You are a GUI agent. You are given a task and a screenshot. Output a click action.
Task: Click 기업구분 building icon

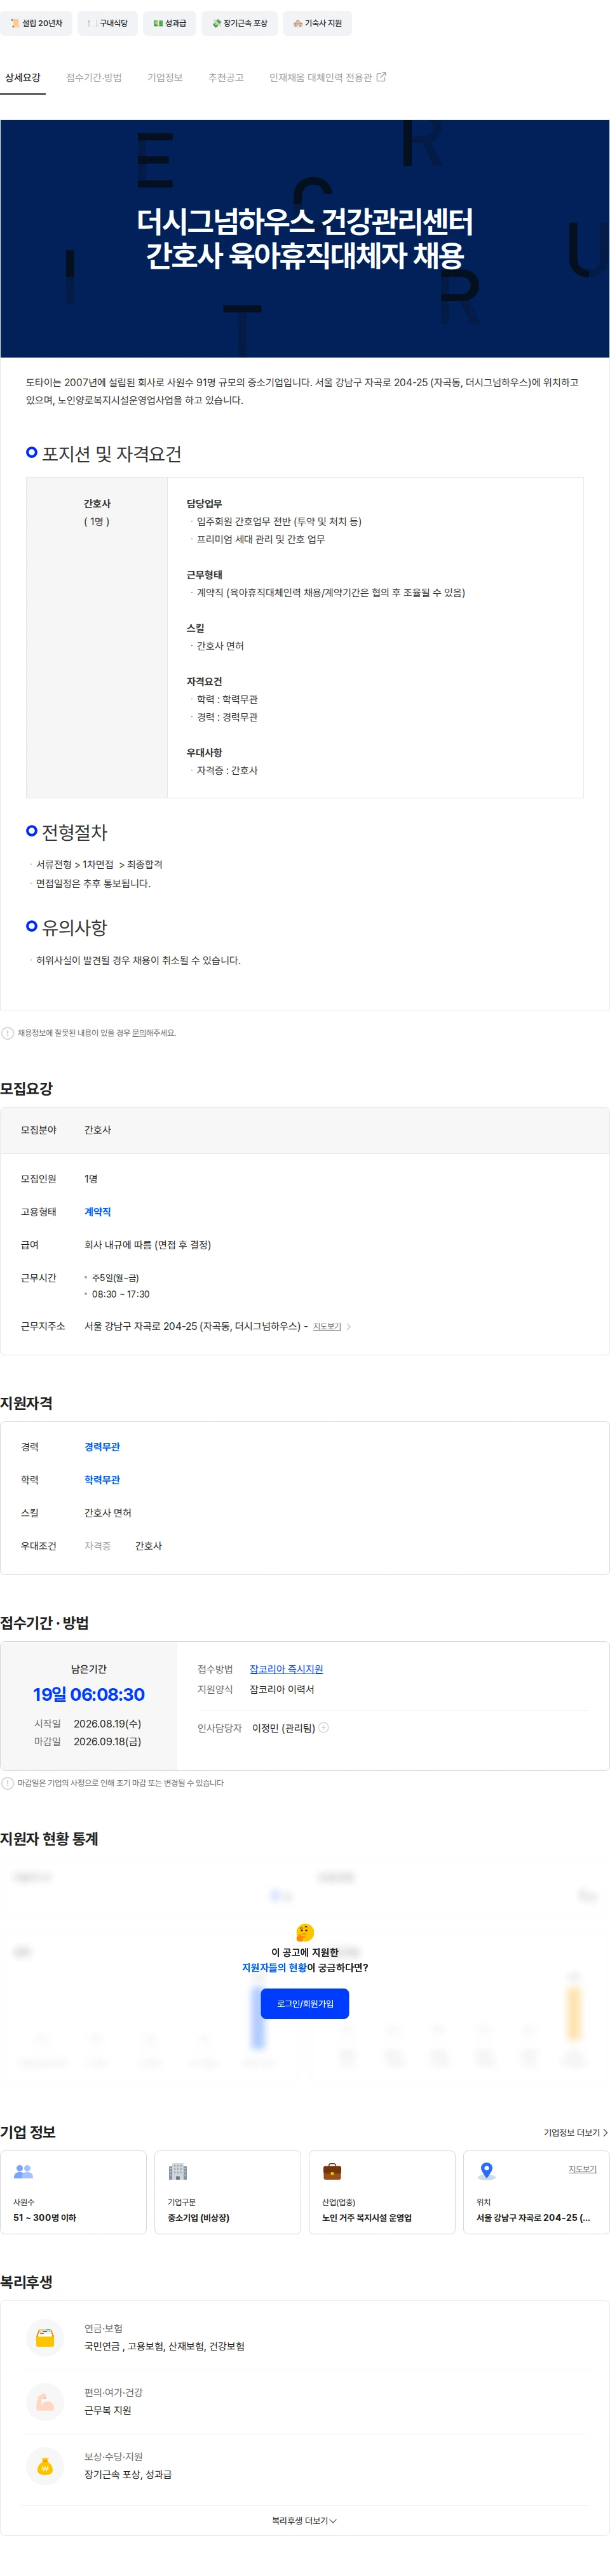click(x=178, y=2171)
